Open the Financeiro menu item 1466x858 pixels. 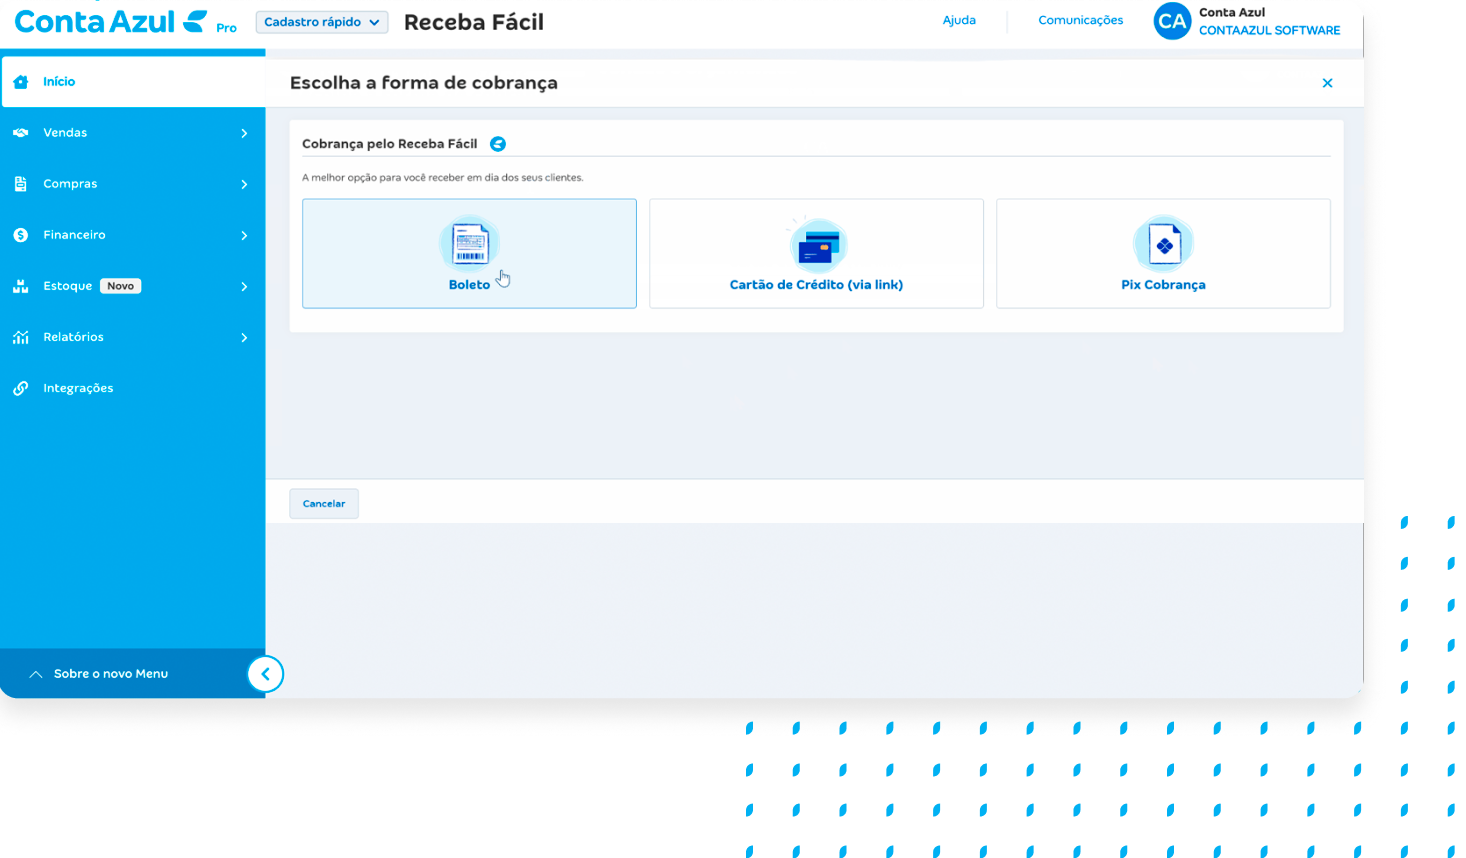point(133,235)
